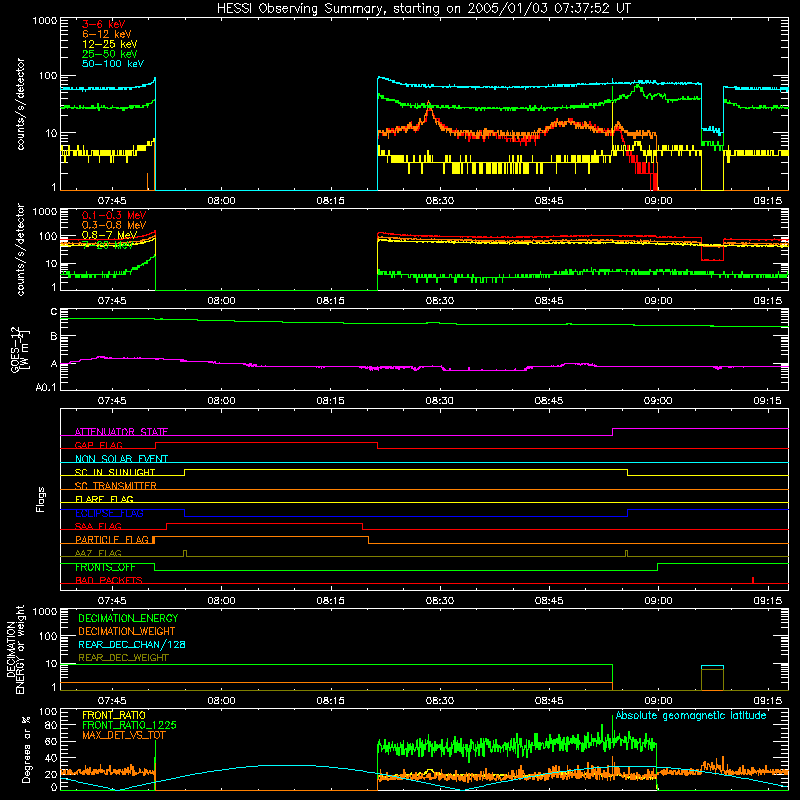
Task: Select the '6-12 keV' legend label
Action: tap(106, 34)
